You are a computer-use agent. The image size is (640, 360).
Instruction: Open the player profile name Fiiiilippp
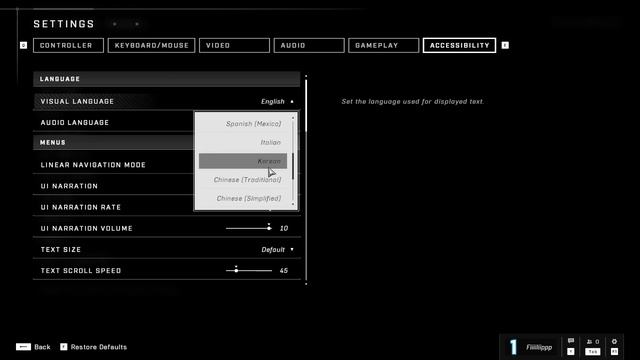[539, 347]
